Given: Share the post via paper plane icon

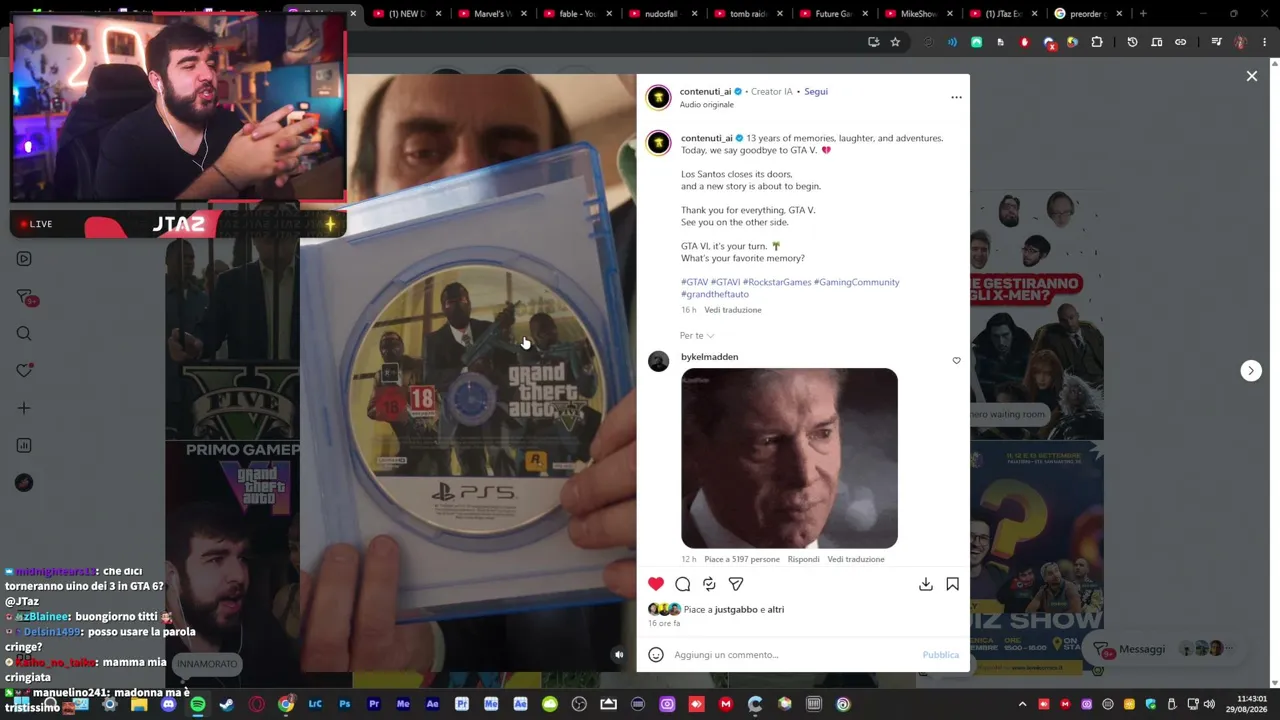Looking at the screenshot, I should (x=736, y=584).
